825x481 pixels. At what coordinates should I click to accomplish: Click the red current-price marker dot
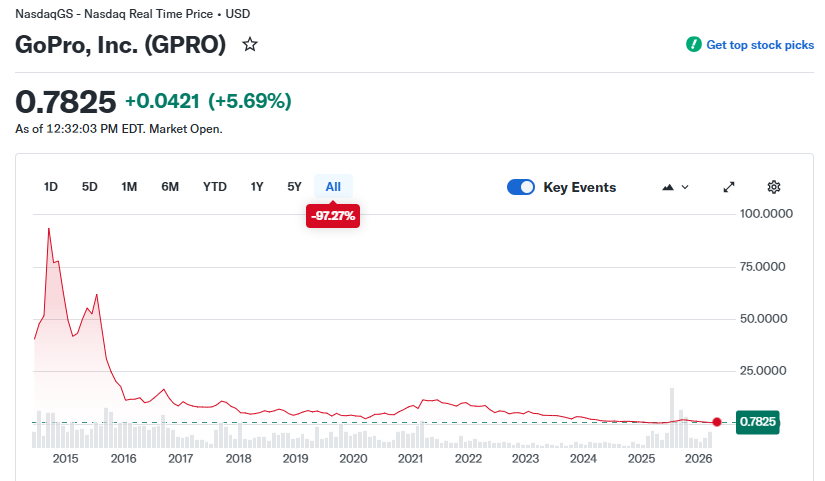(716, 422)
